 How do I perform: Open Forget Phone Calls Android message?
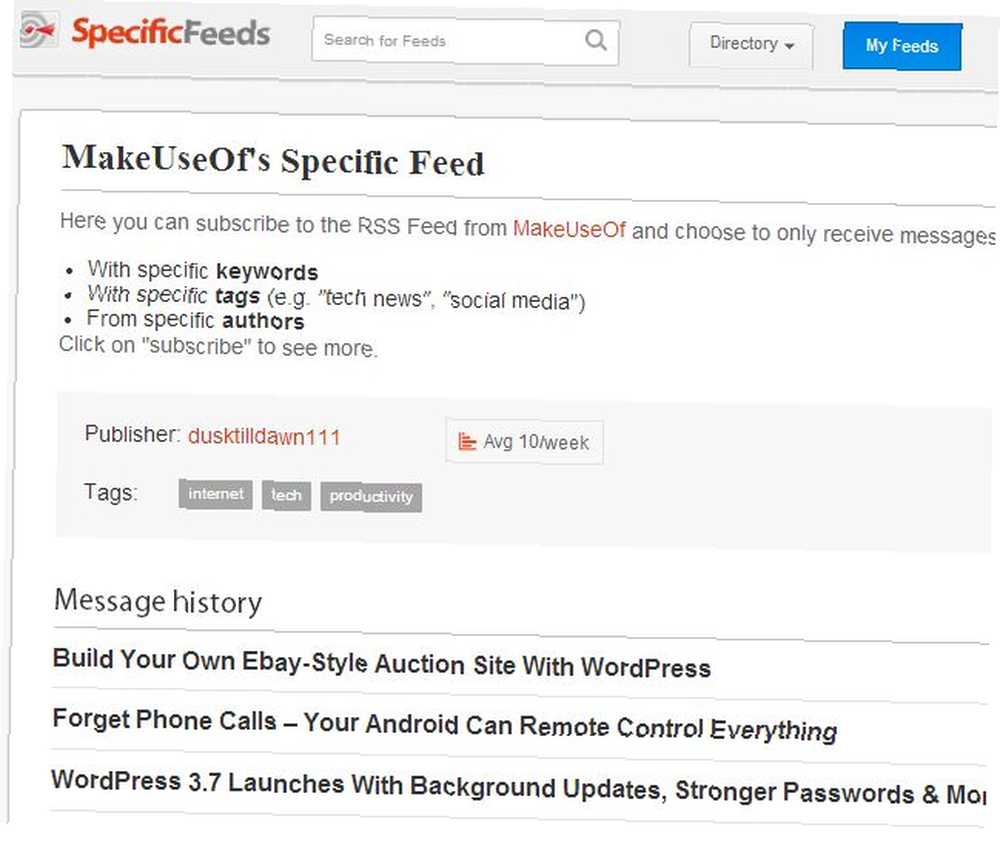click(x=445, y=725)
